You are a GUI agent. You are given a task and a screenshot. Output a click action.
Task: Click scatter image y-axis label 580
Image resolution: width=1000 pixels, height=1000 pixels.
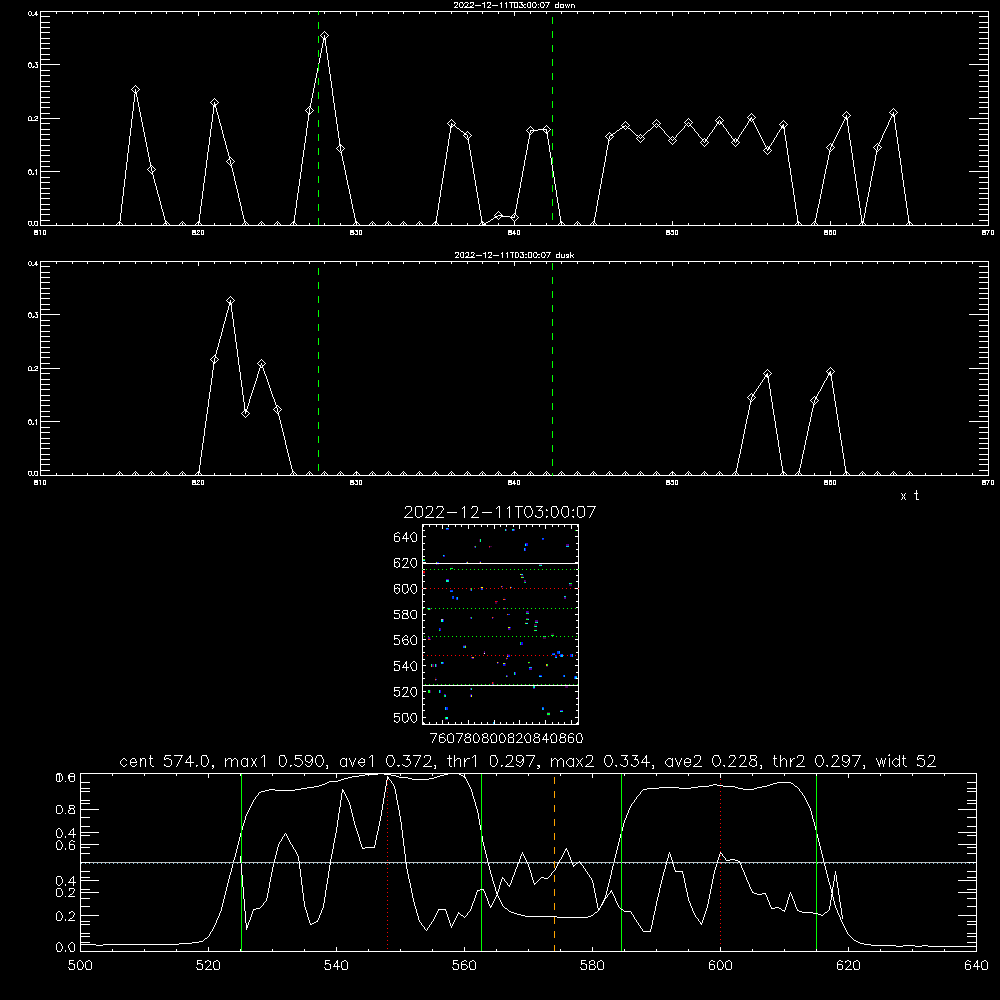[x=406, y=615]
